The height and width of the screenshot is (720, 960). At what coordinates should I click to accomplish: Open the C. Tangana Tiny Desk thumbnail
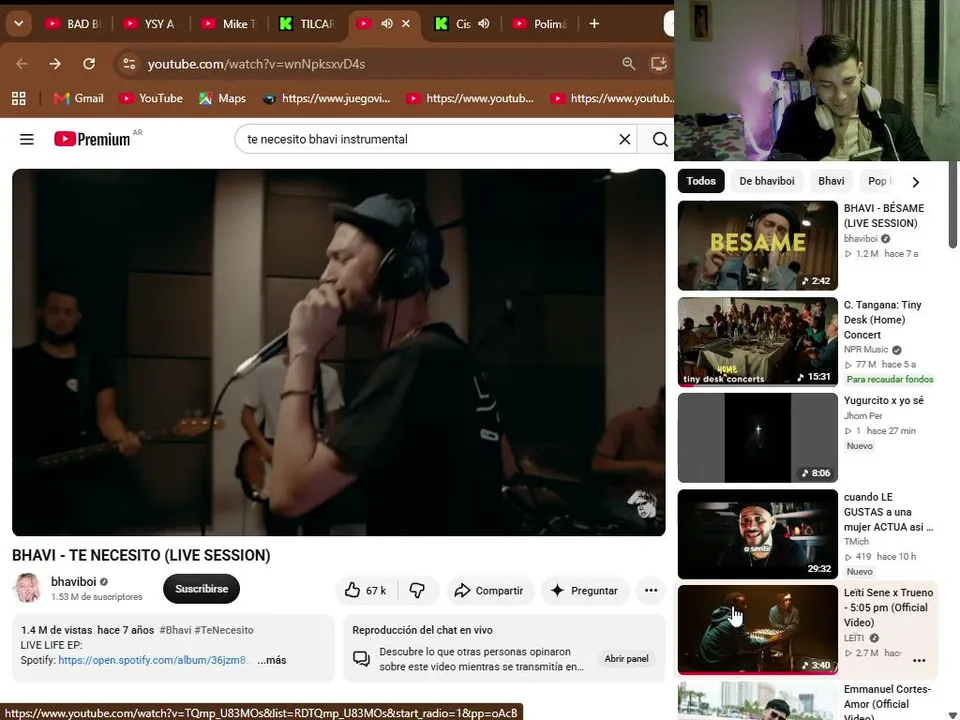pos(758,342)
